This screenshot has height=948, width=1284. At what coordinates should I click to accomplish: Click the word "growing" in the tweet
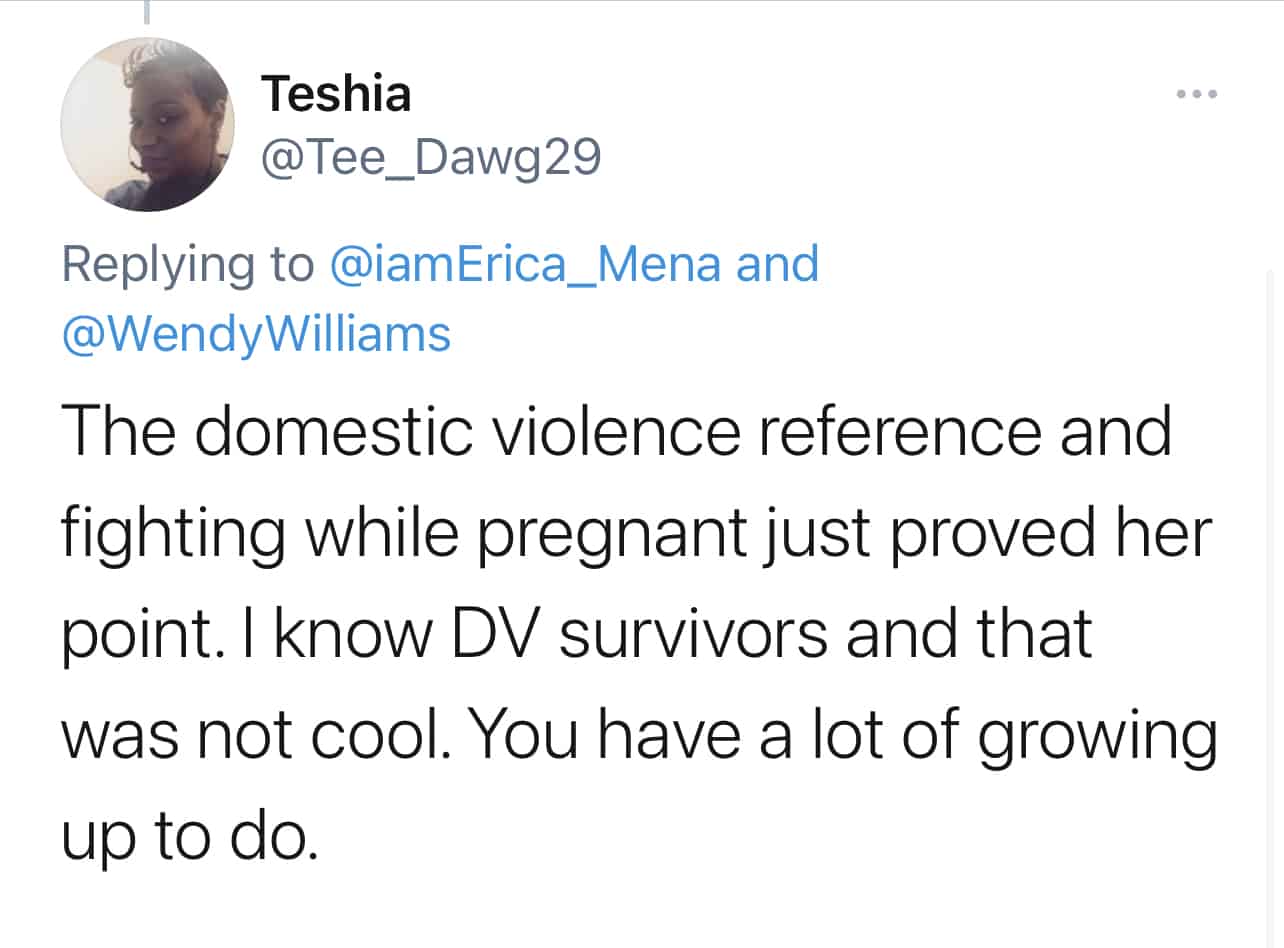coord(1096,738)
